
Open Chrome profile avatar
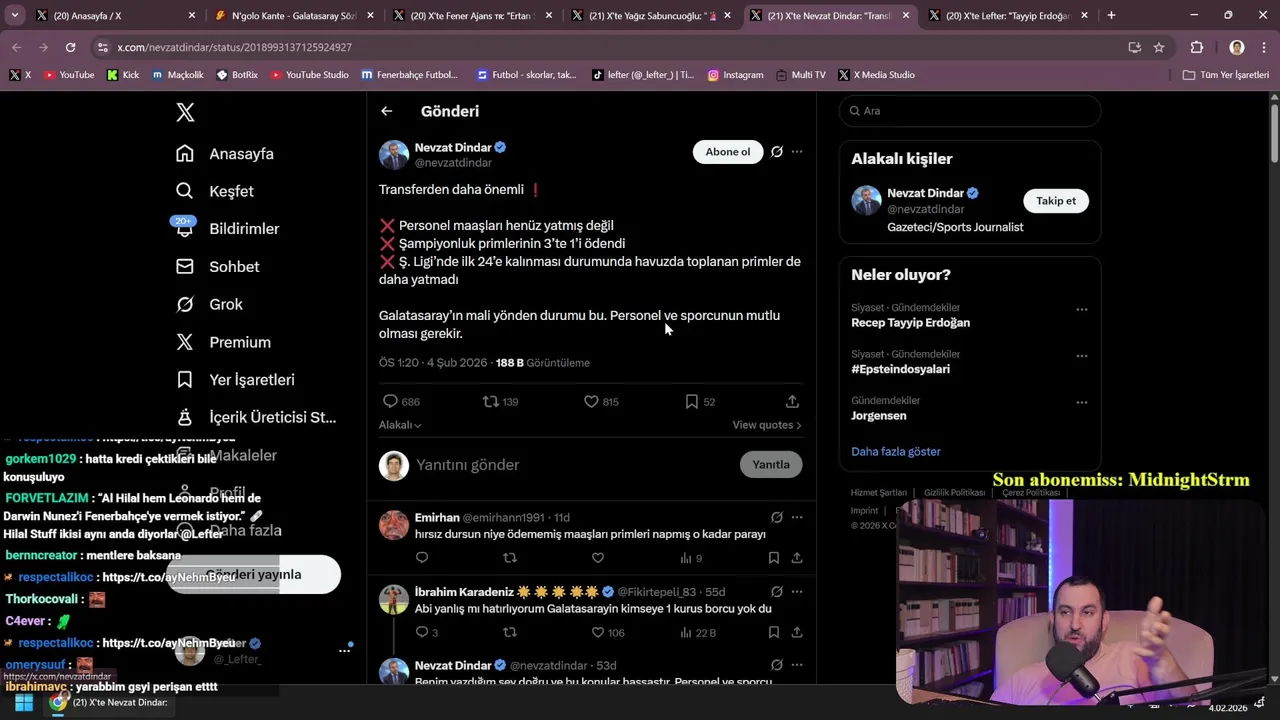click(1237, 47)
